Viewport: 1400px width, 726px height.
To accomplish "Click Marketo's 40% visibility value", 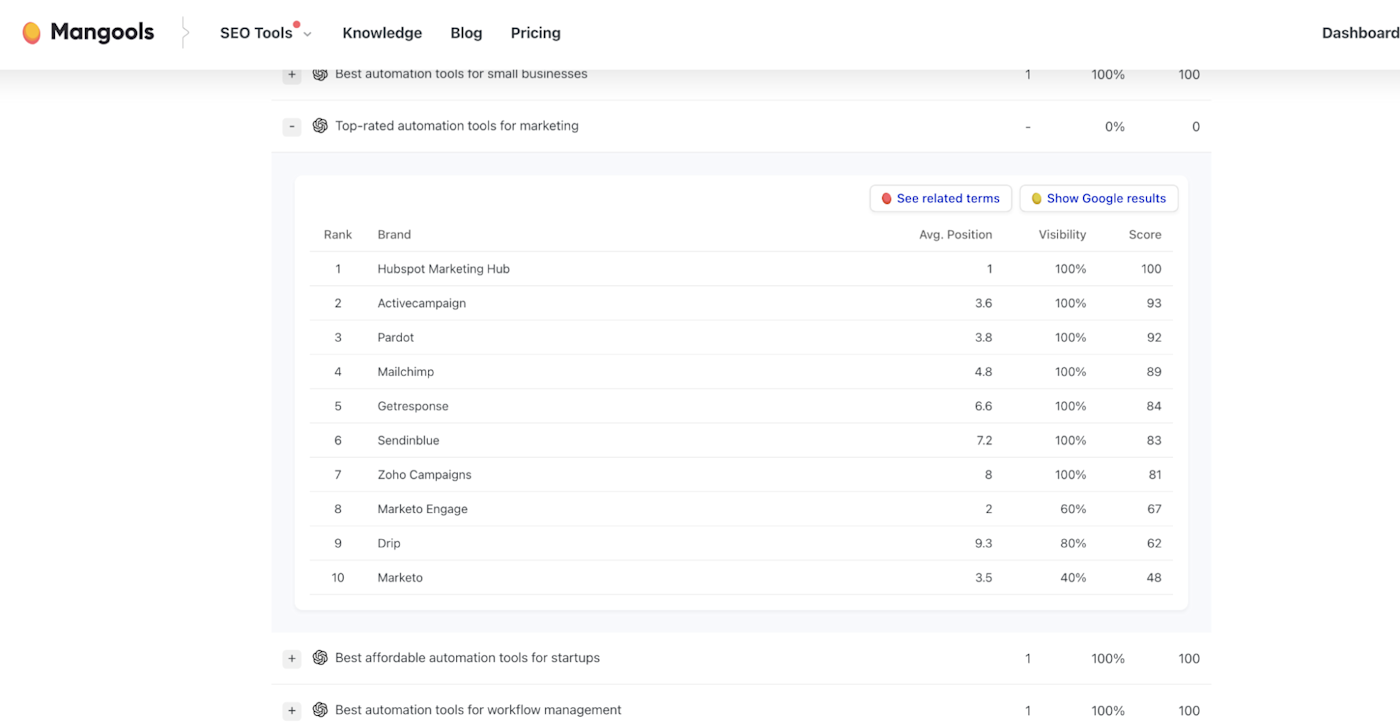I will (1073, 578).
